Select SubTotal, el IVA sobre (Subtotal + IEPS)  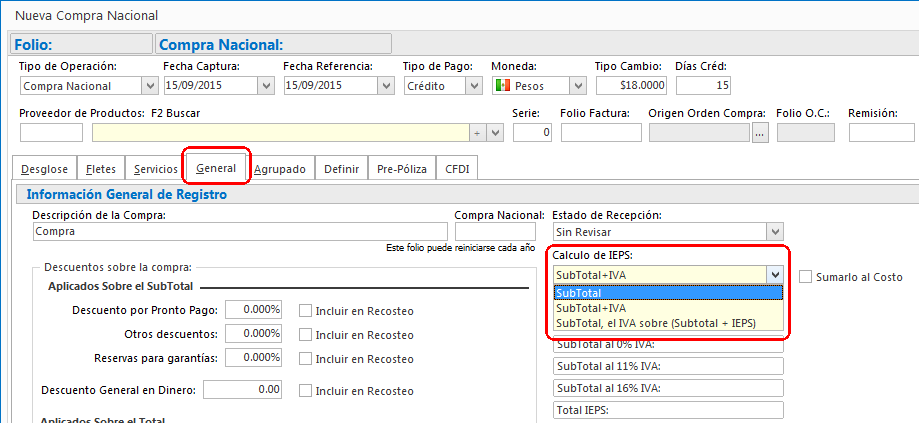668,322
